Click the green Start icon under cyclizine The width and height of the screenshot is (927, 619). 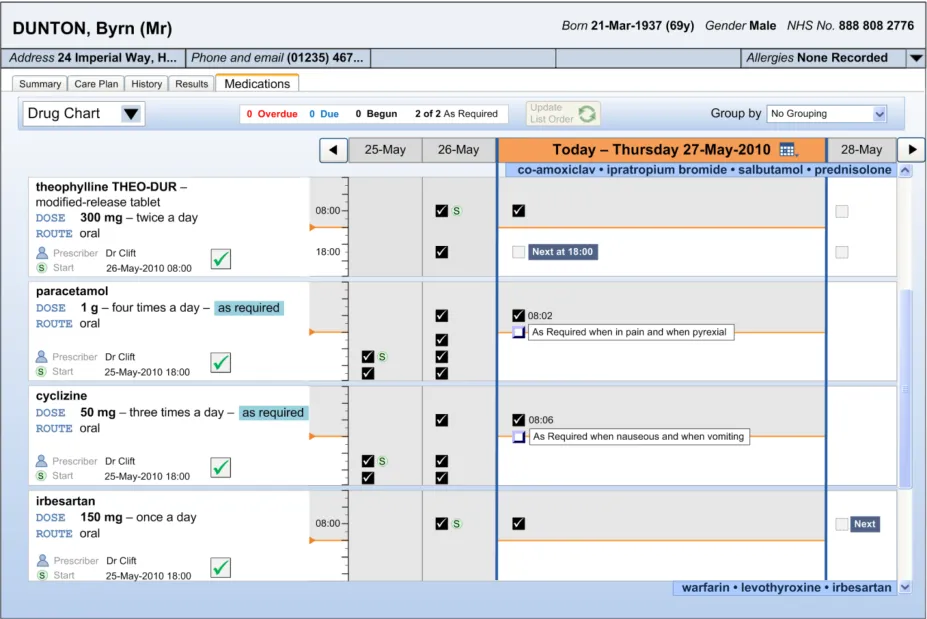coord(42,476)
